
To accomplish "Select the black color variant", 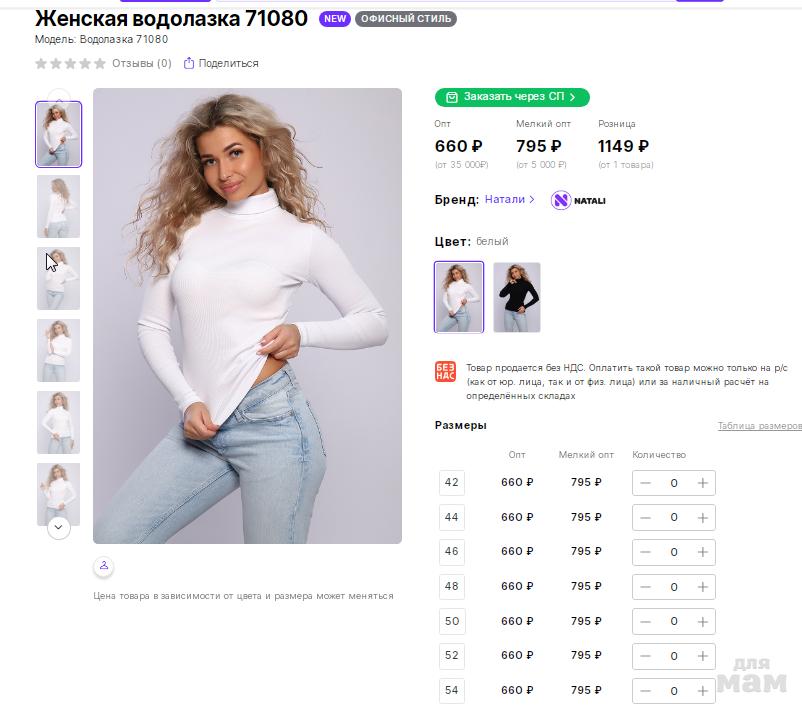I will point(517,297).
